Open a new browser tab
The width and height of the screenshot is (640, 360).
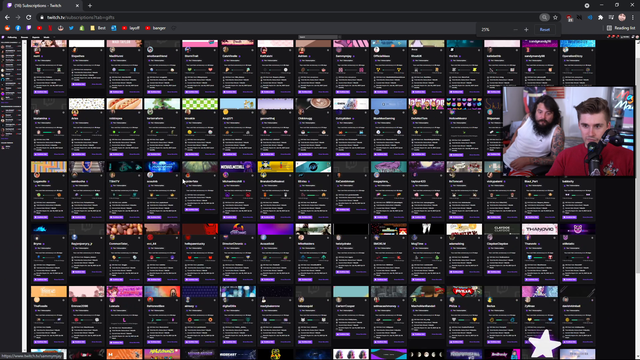coord(90,6)
